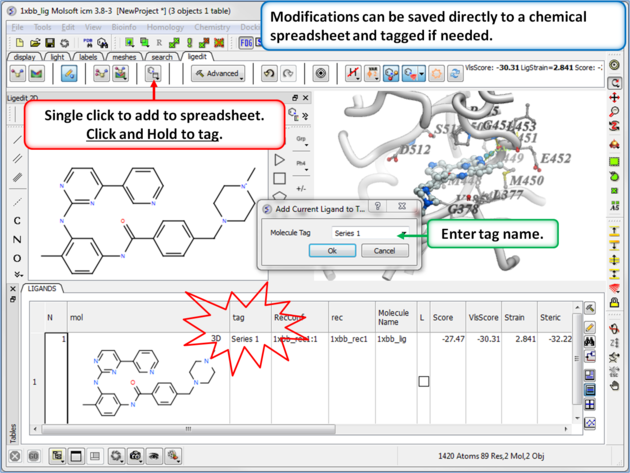Choose the Oxygen atom tool
Image resolution: width=630 pixels, height=473 pixels.
(17, 259)
